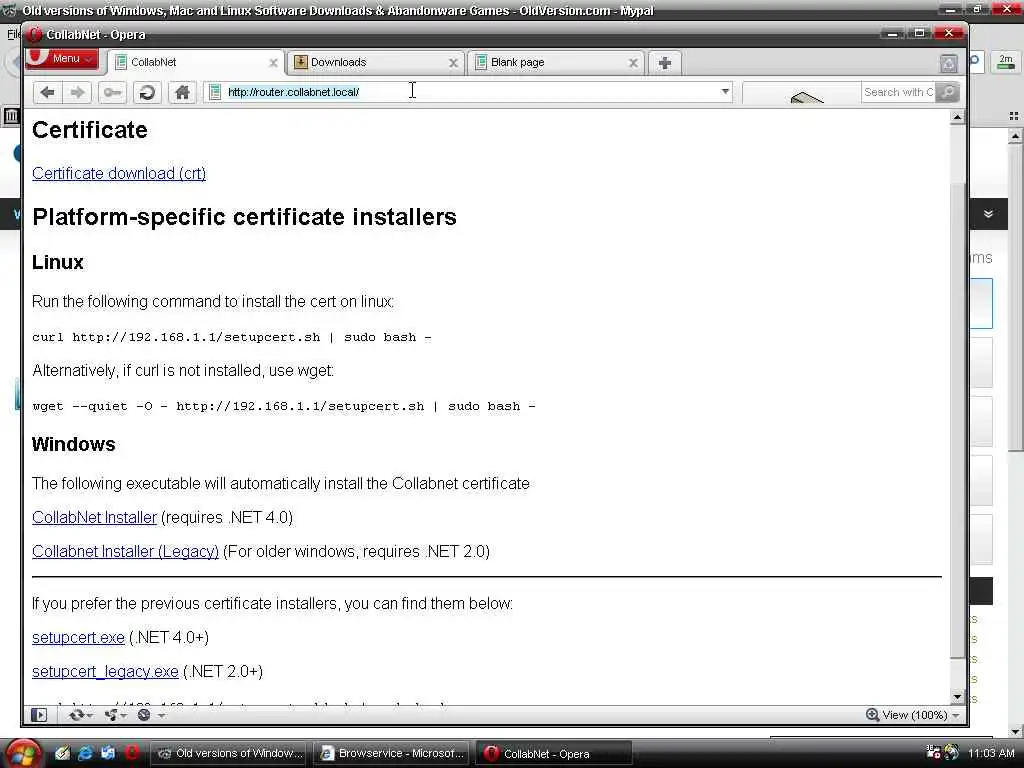Click the page scrollbar down arrow
The height and width of the screenshot is (768, 1024).
[957, 697]
